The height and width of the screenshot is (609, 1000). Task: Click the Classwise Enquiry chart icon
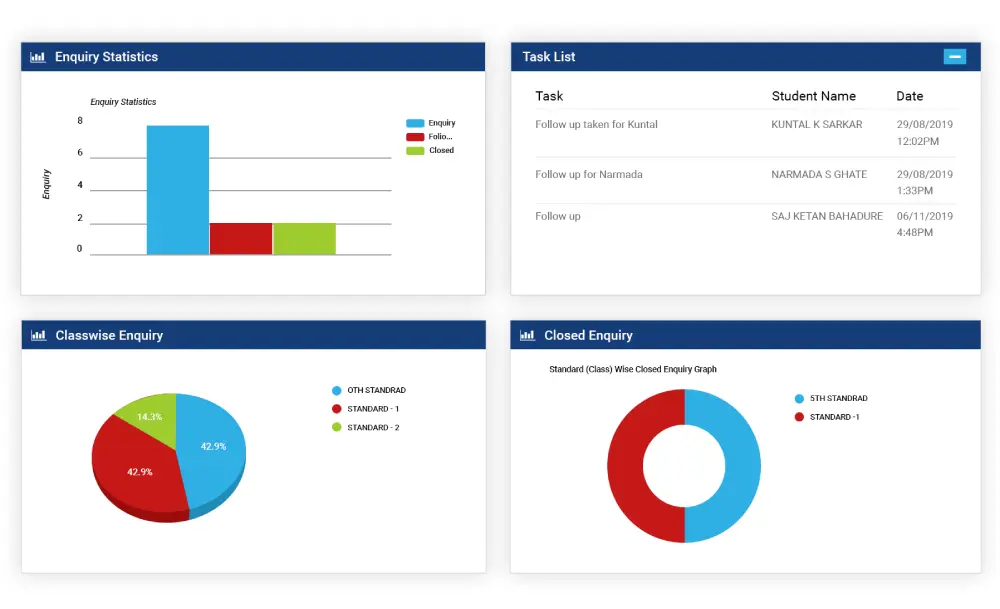point(38,336)
